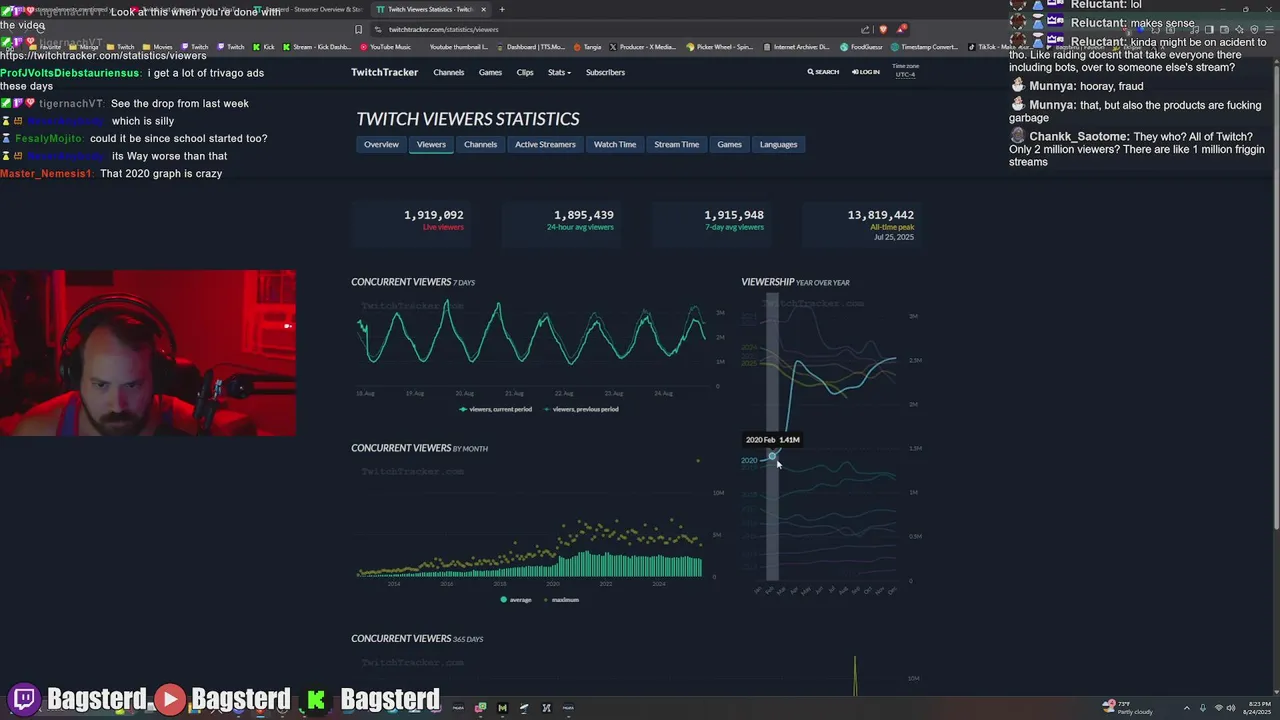The image size is (1280, 720).
Task: Open the YouTube Music bookmark
Action: [x=385, y=47]
